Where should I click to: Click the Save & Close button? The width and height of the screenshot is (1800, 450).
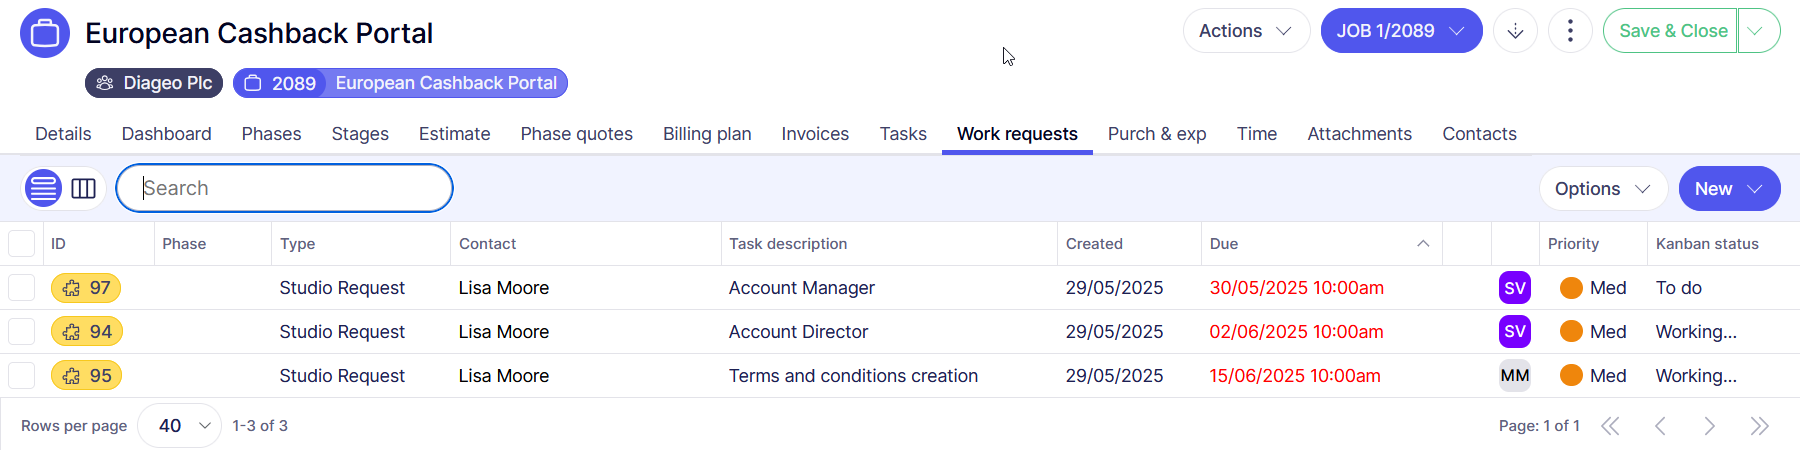(x=1672, y=31)
